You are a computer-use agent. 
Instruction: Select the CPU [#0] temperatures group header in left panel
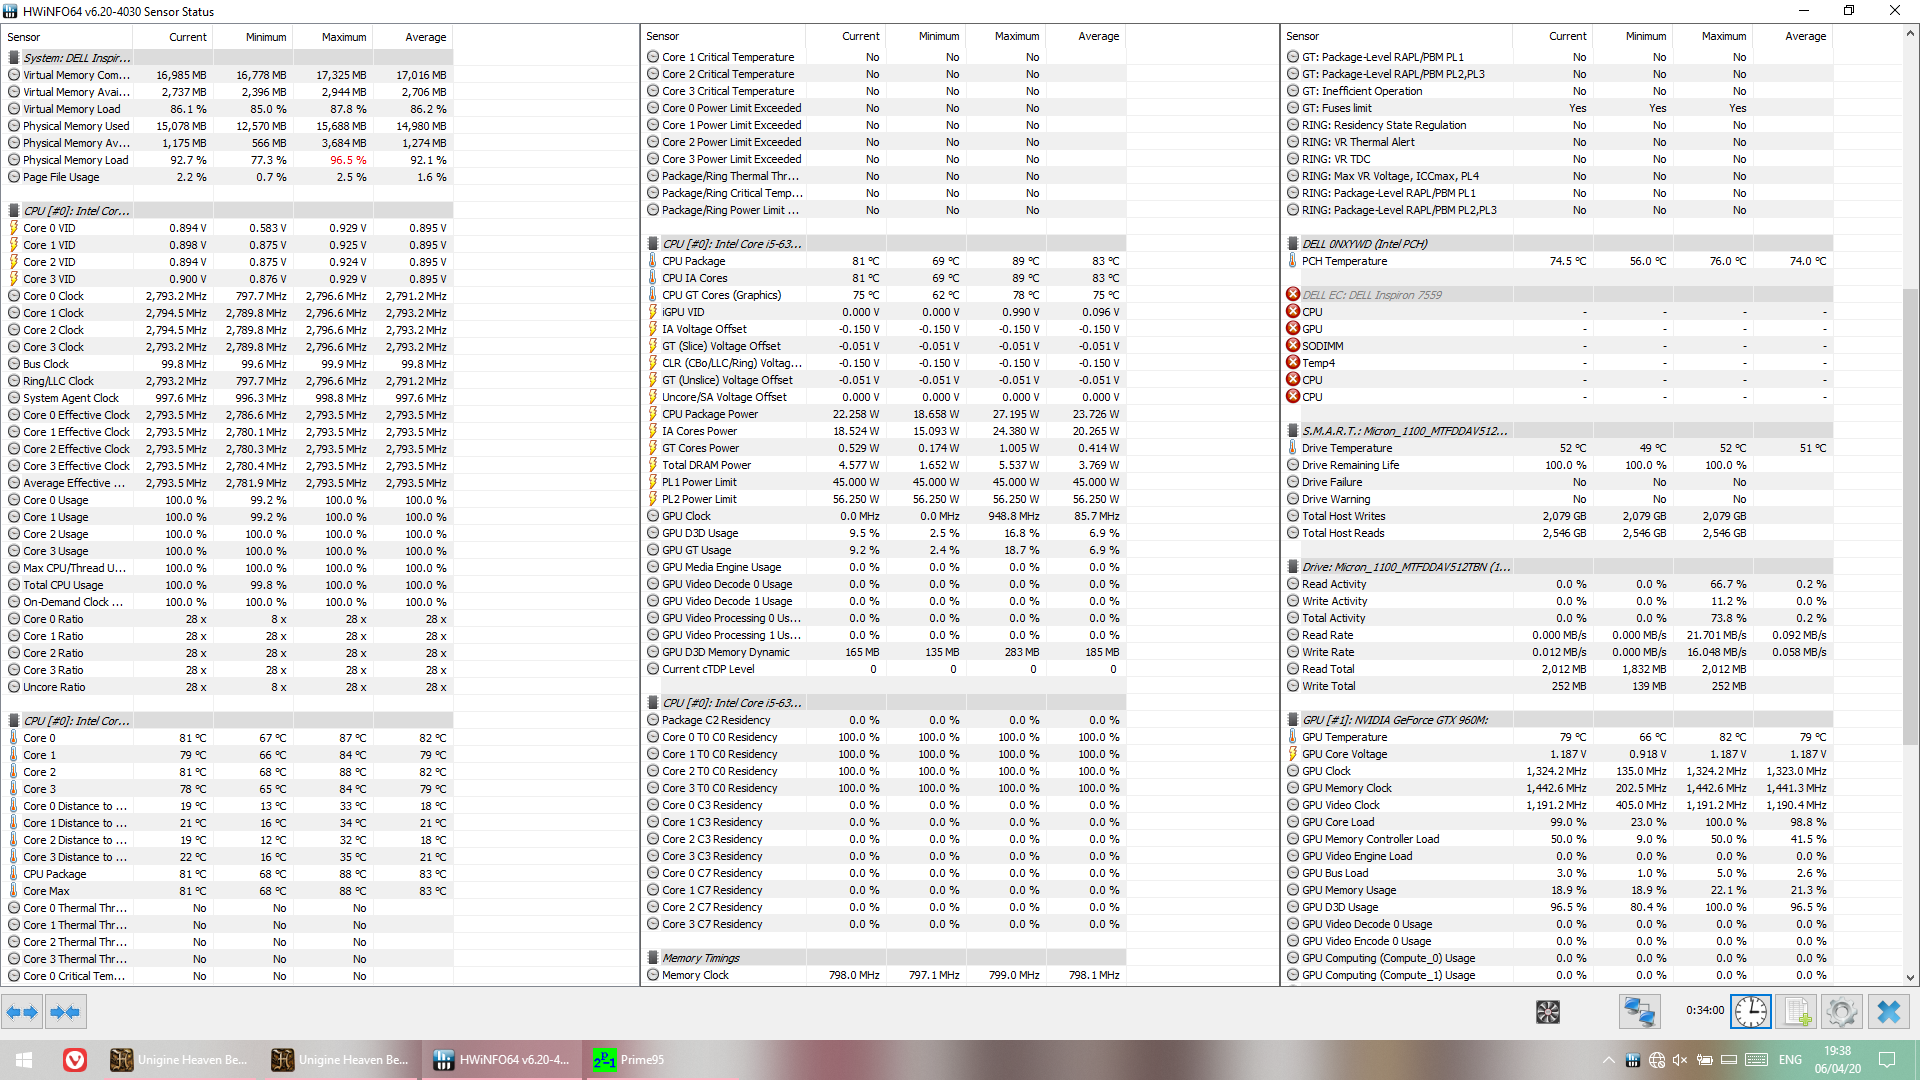(x=229, y=721)
